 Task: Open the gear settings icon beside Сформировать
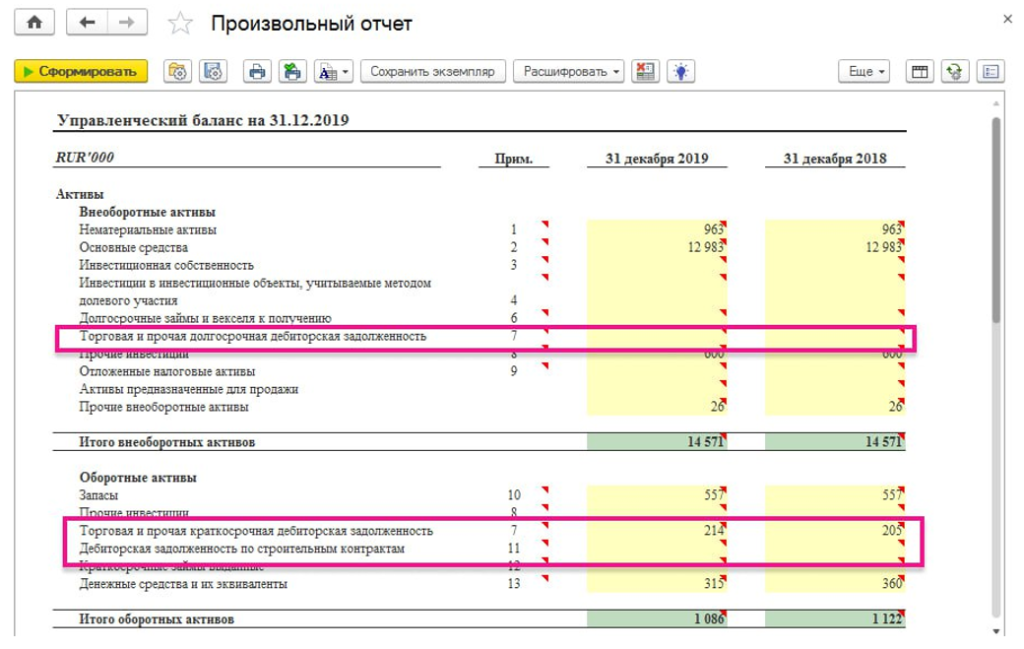pyautogui.click(x=178, y=72)
